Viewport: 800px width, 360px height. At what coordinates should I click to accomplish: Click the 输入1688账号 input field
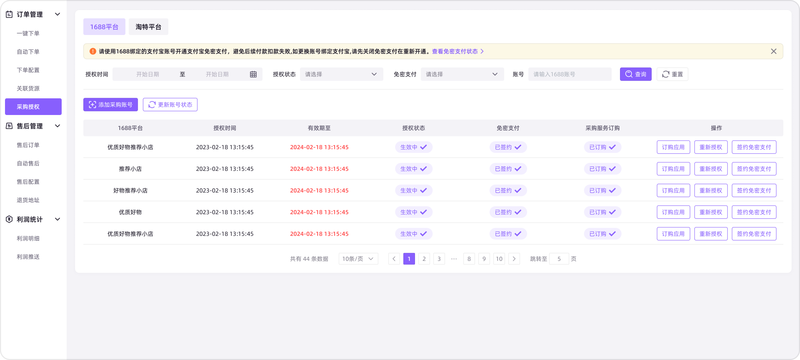pos(570,74)
